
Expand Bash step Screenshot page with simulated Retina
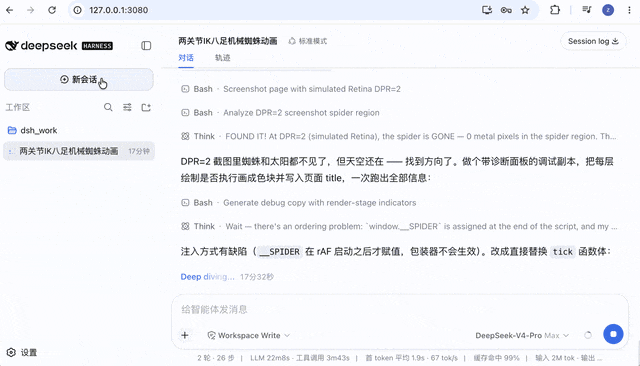click(x=291, y=89)
